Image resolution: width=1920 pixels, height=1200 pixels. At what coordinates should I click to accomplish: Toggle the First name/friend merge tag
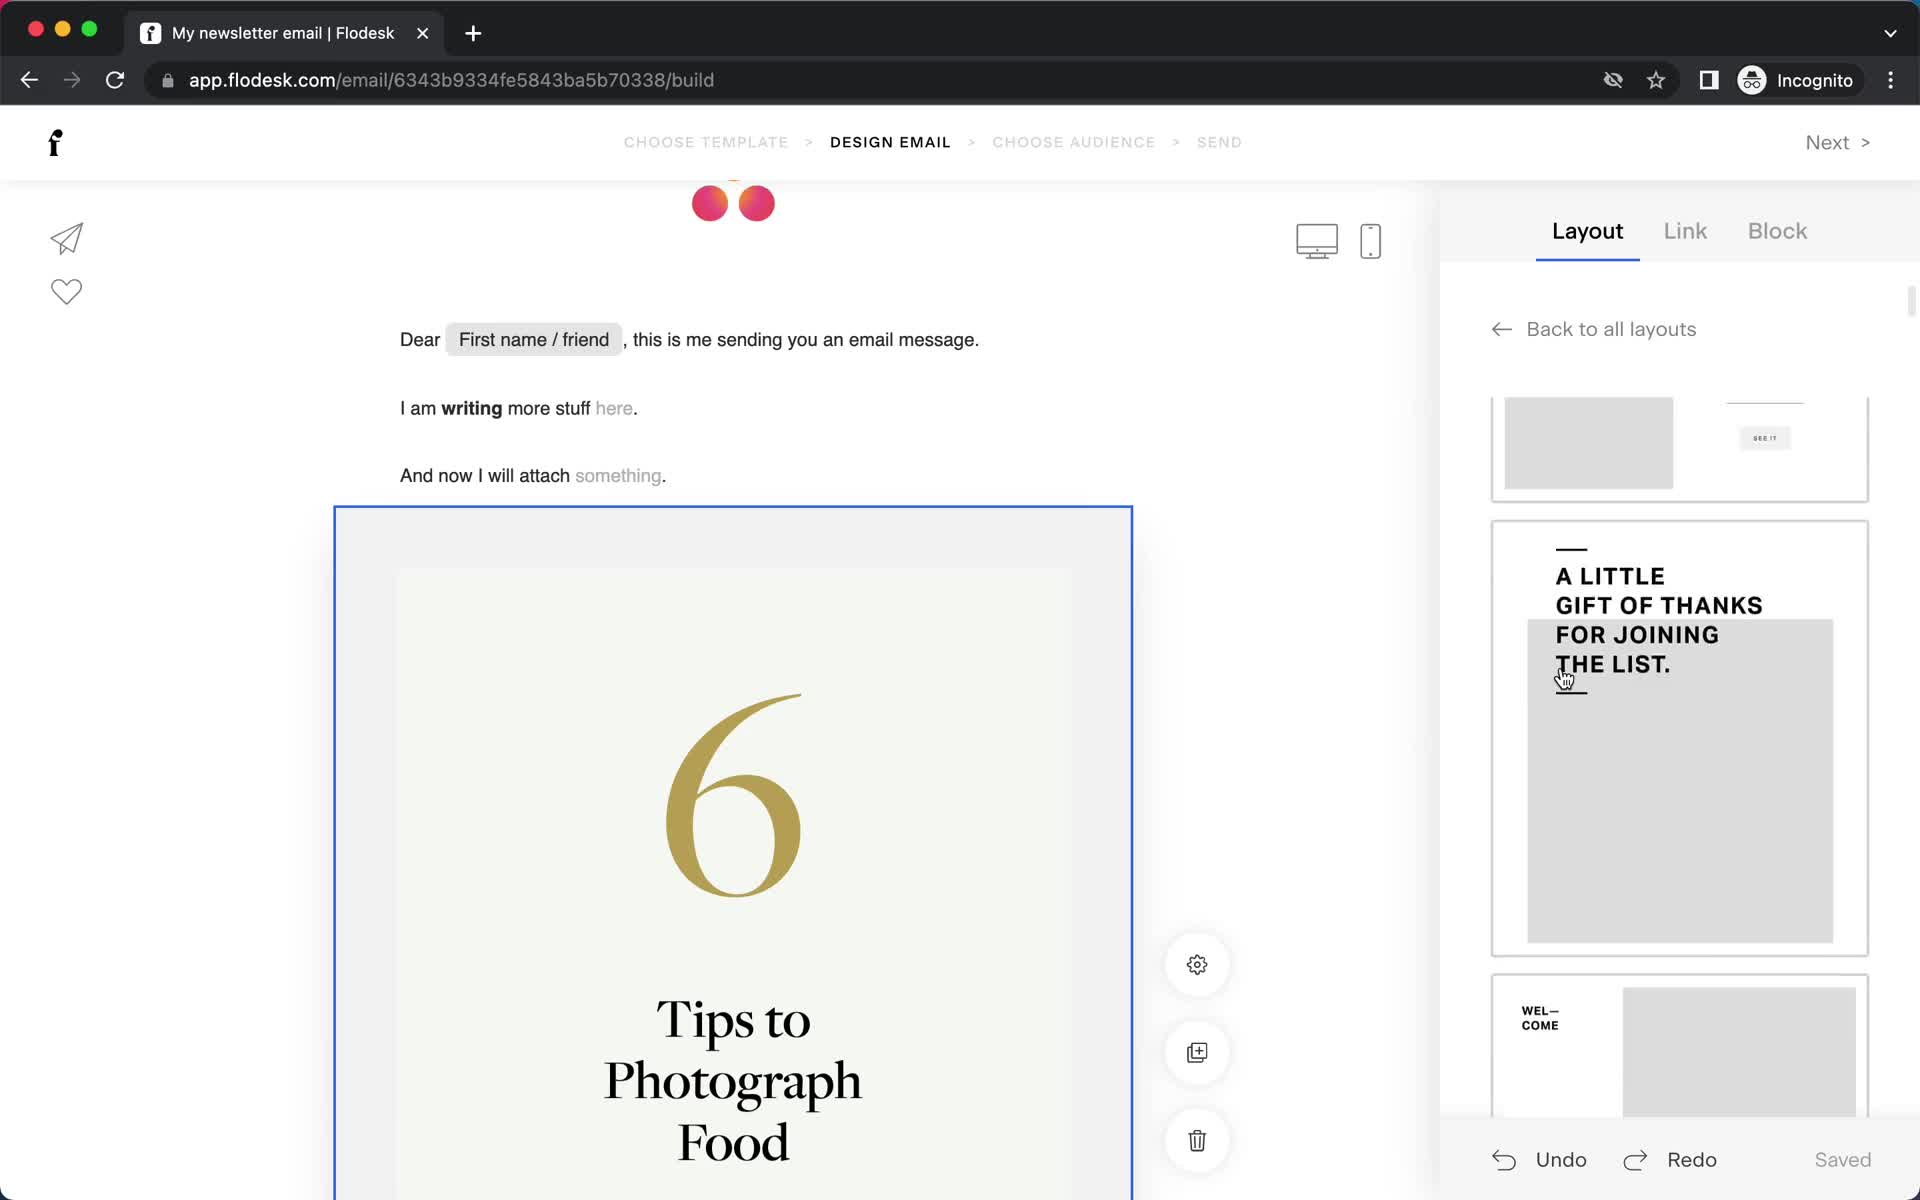(x=534, y=339)
